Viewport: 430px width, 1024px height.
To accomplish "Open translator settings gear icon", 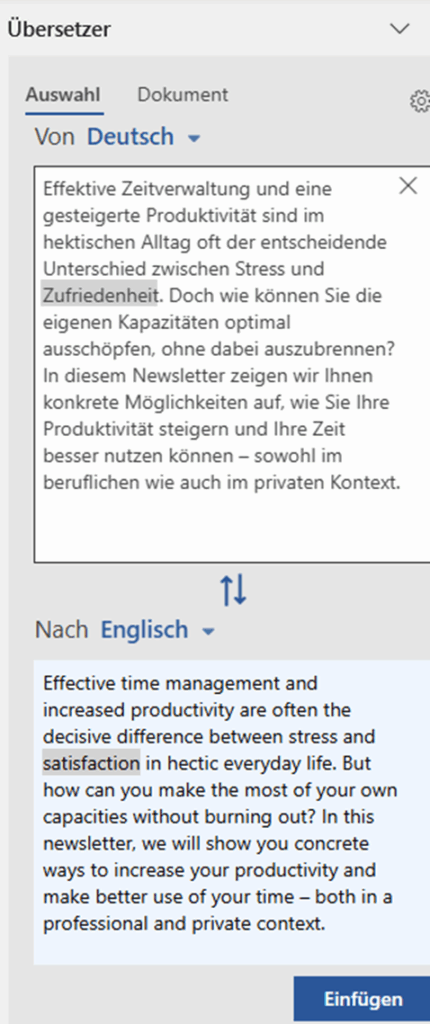I will [x=420, y=101].
